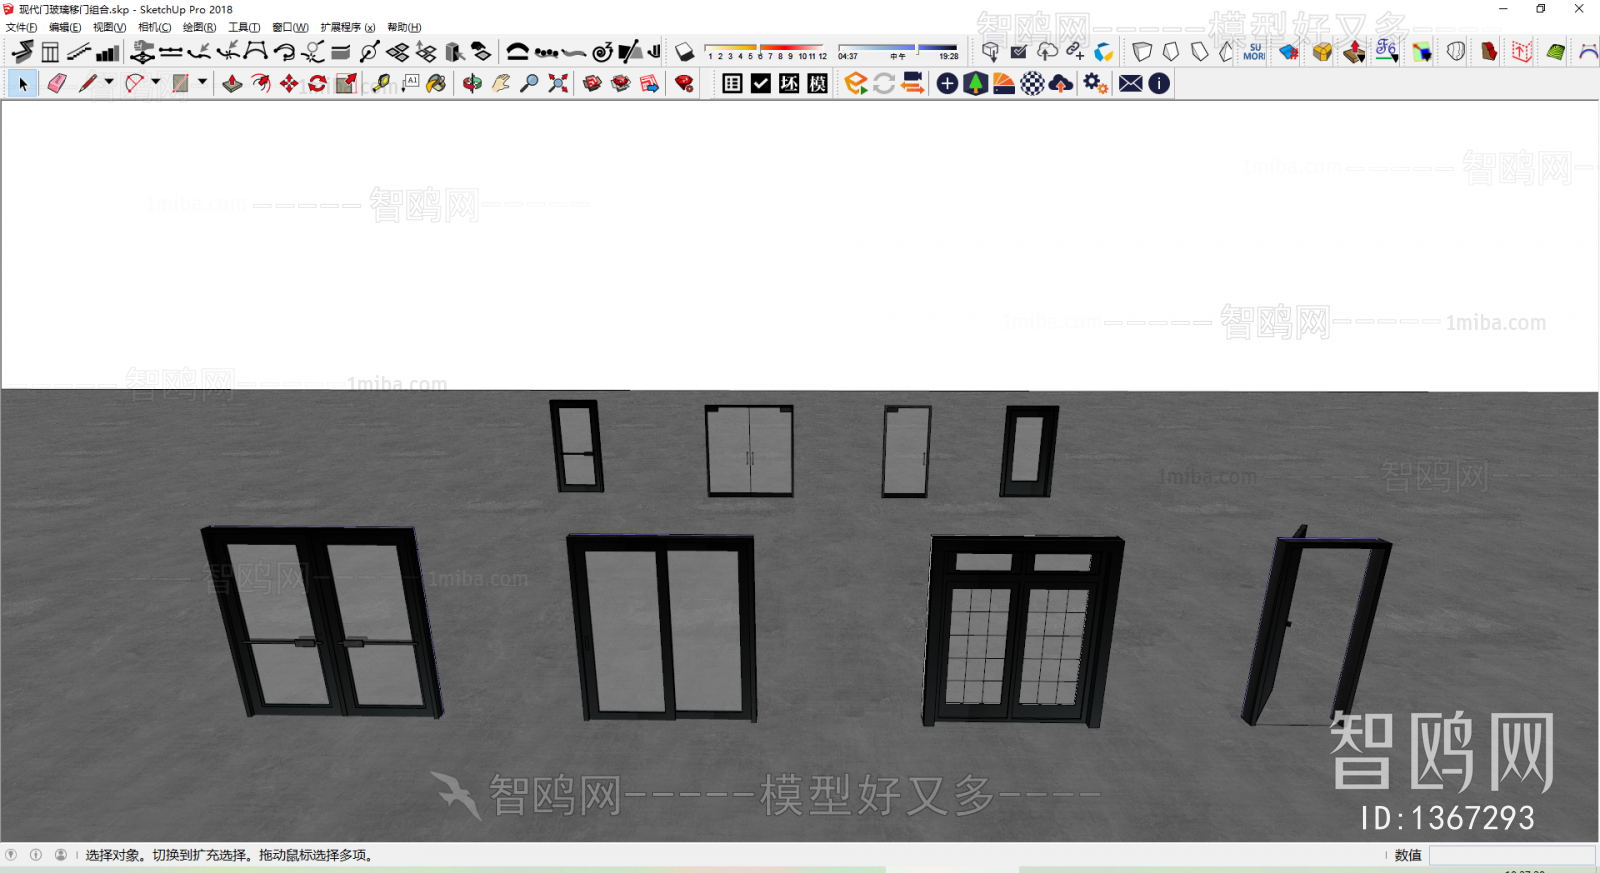The image size is (1600, 873).
Task: Toggle the Enscape live sync arrows
Action: point(884,84)
